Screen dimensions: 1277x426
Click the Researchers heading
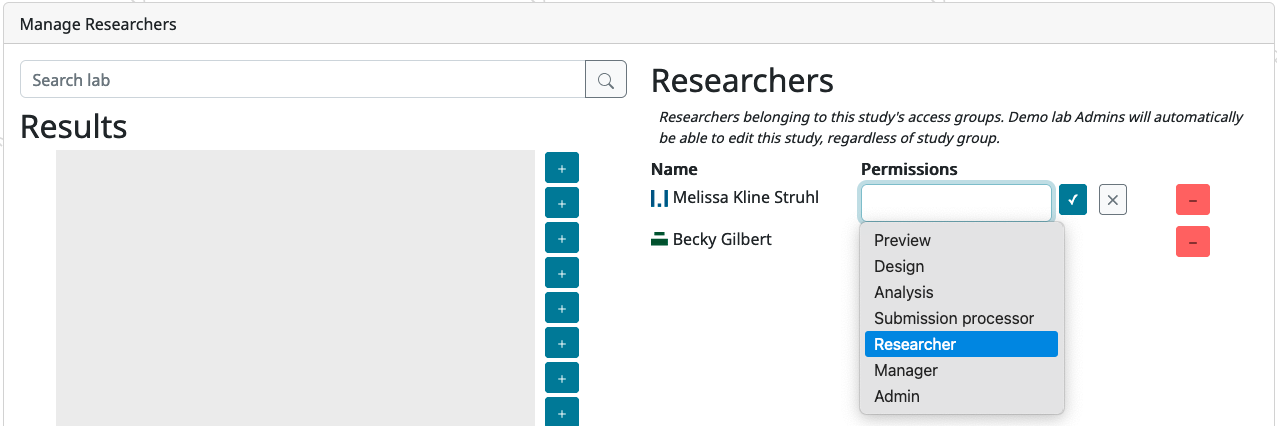[x=742, y=81]
